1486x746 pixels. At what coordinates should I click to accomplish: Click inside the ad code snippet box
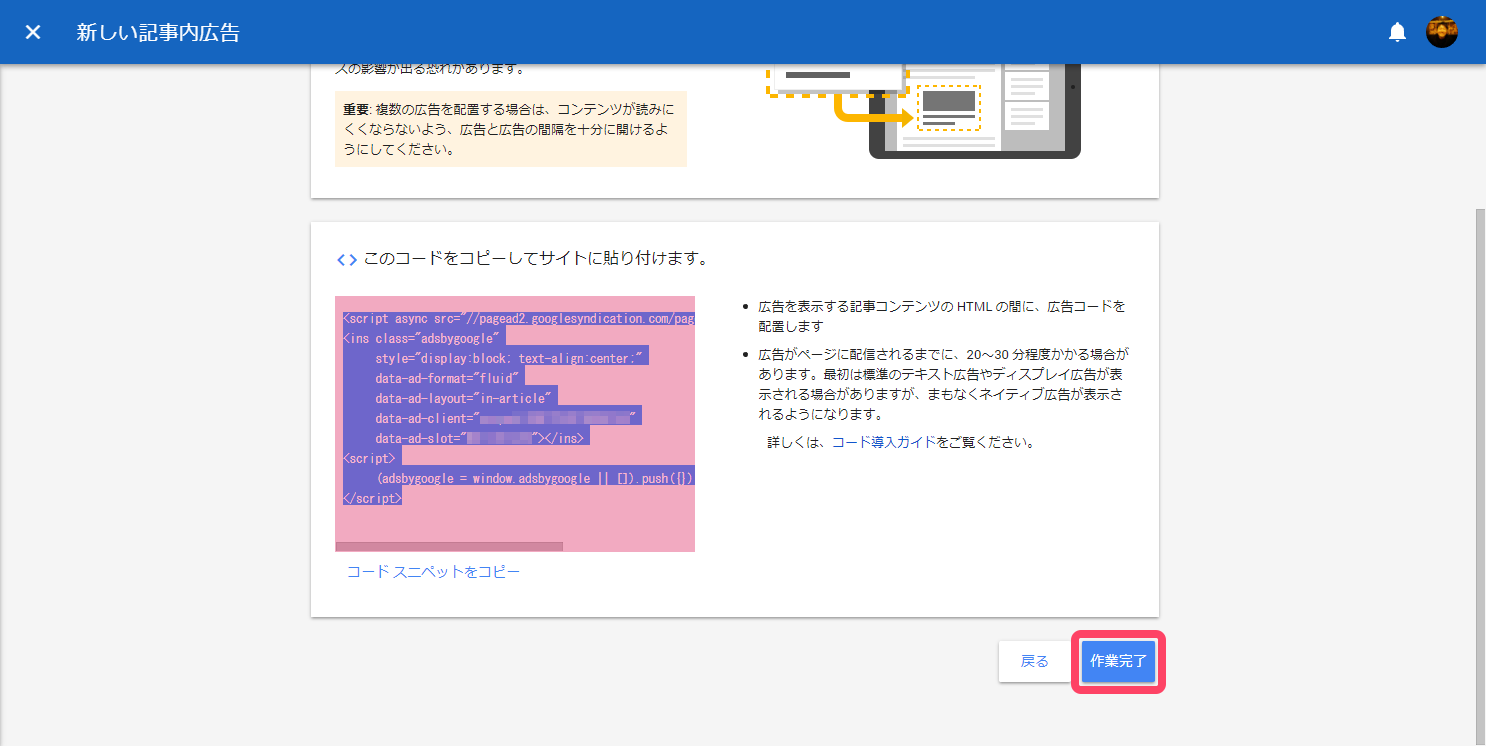pyautogui.click(x=515, y=424)
